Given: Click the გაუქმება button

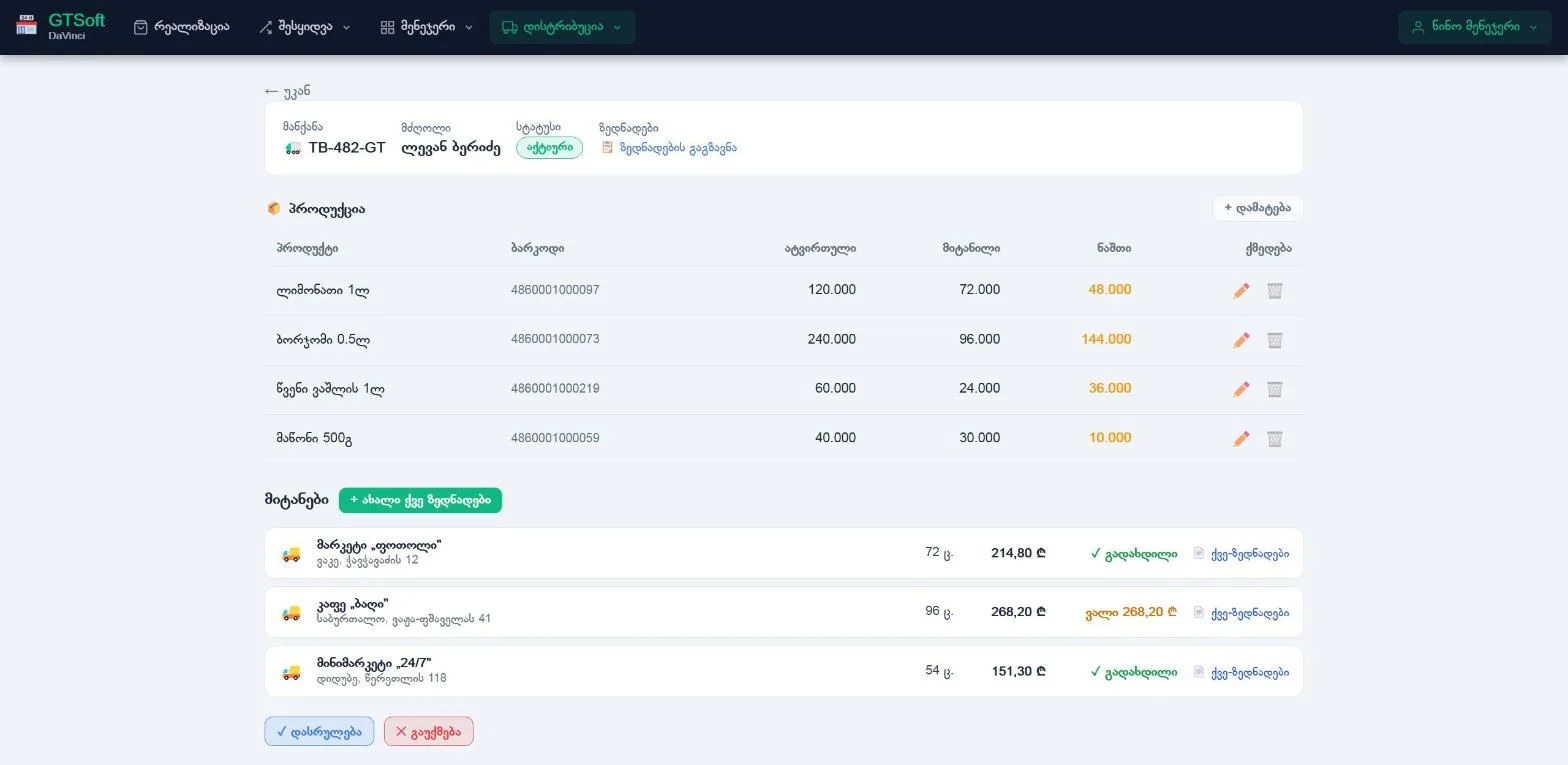Looking at the screenshot, I should click(428, 731).
